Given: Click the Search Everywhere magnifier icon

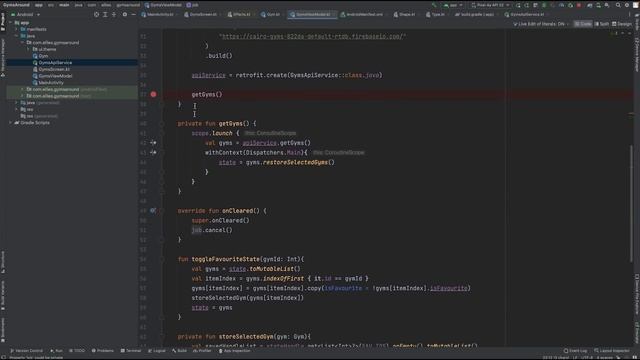Looking at the screenshot, I should [618, 5].
